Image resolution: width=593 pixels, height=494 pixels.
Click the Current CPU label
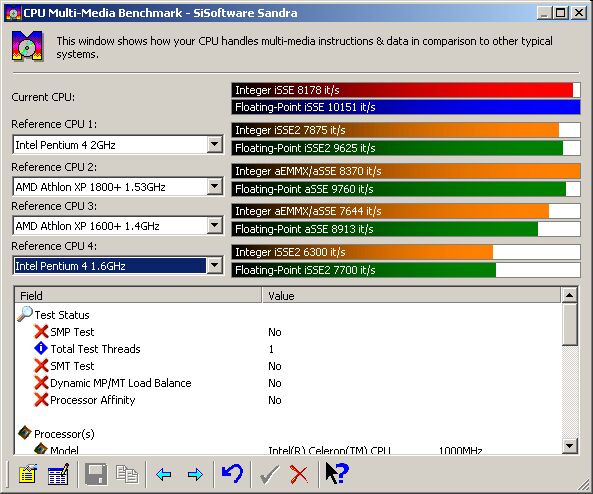pyautogui.click(x=43, y=97)
